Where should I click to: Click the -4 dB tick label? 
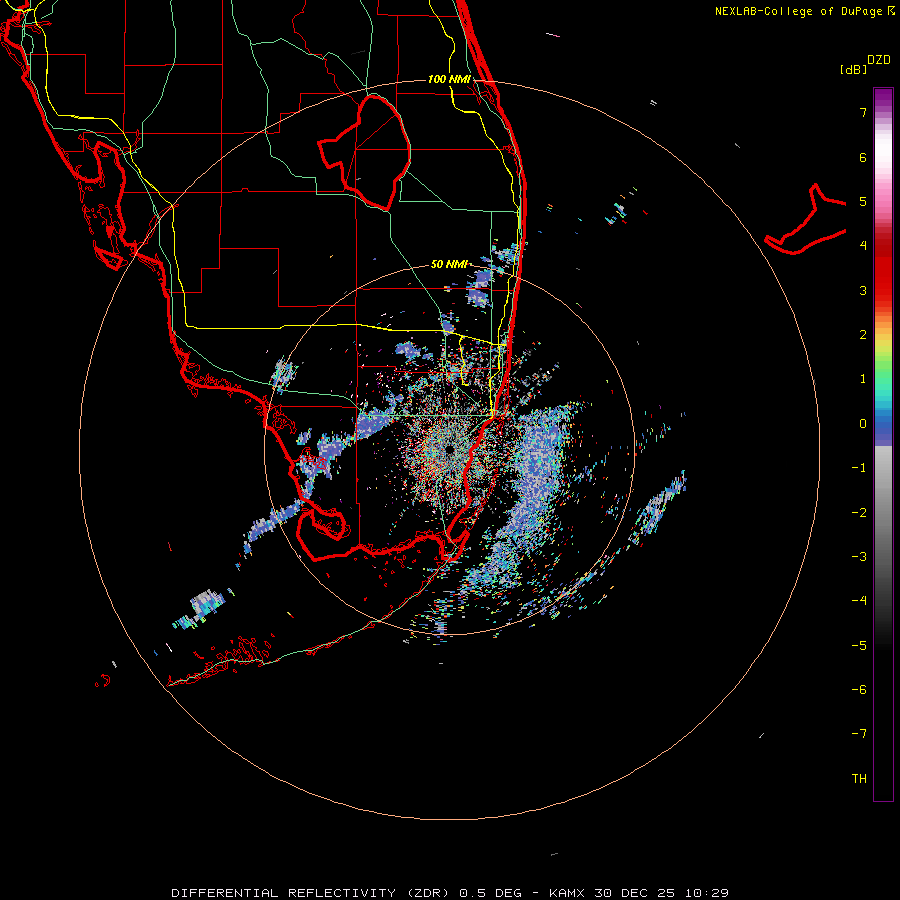tap(859, 601)
